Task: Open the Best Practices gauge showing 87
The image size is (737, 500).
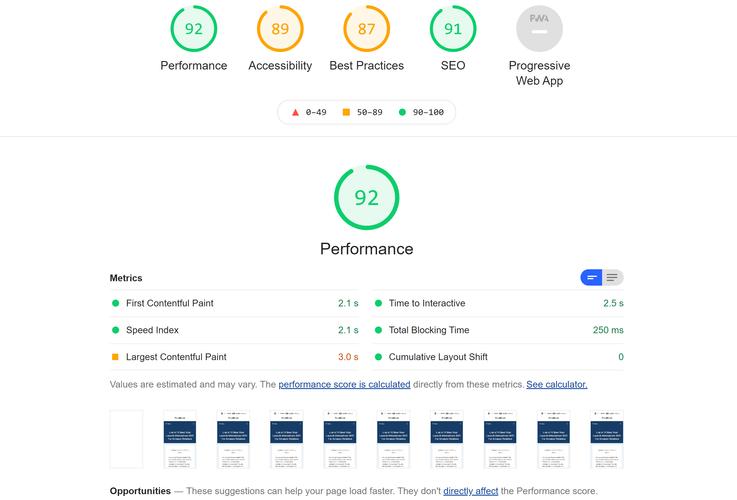Action: tap(367, 29)
